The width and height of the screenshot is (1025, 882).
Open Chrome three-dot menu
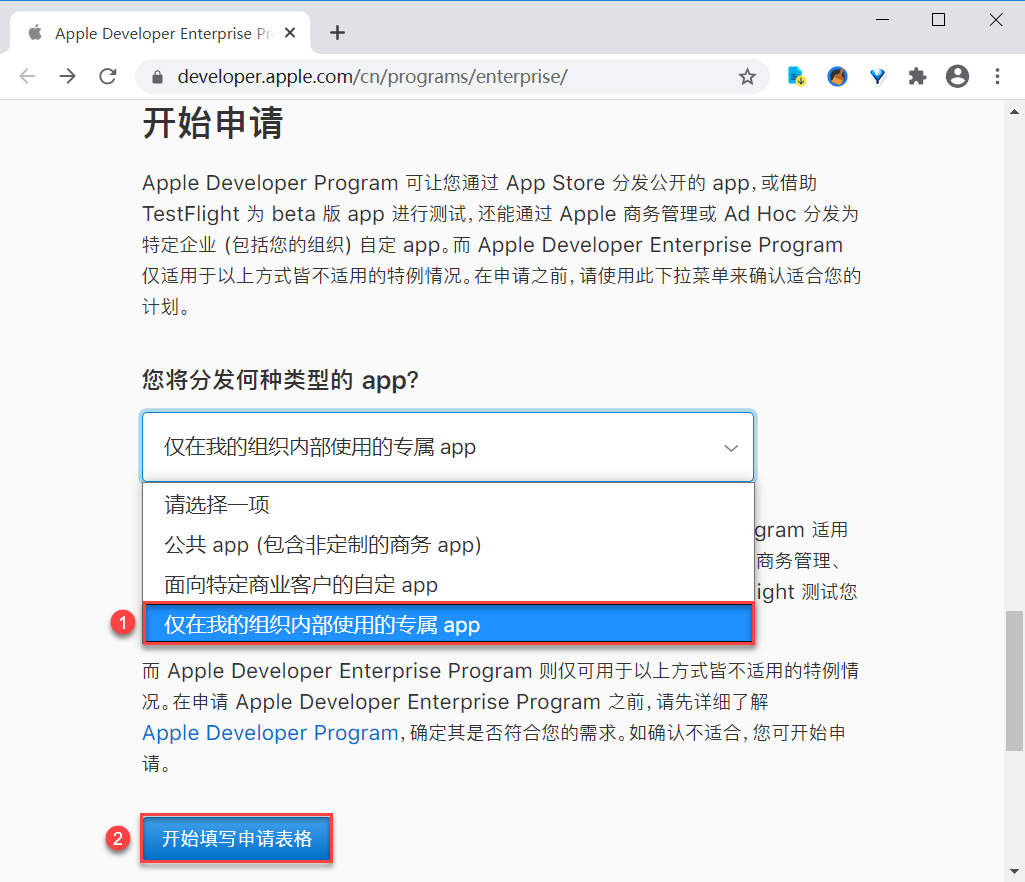997,76
